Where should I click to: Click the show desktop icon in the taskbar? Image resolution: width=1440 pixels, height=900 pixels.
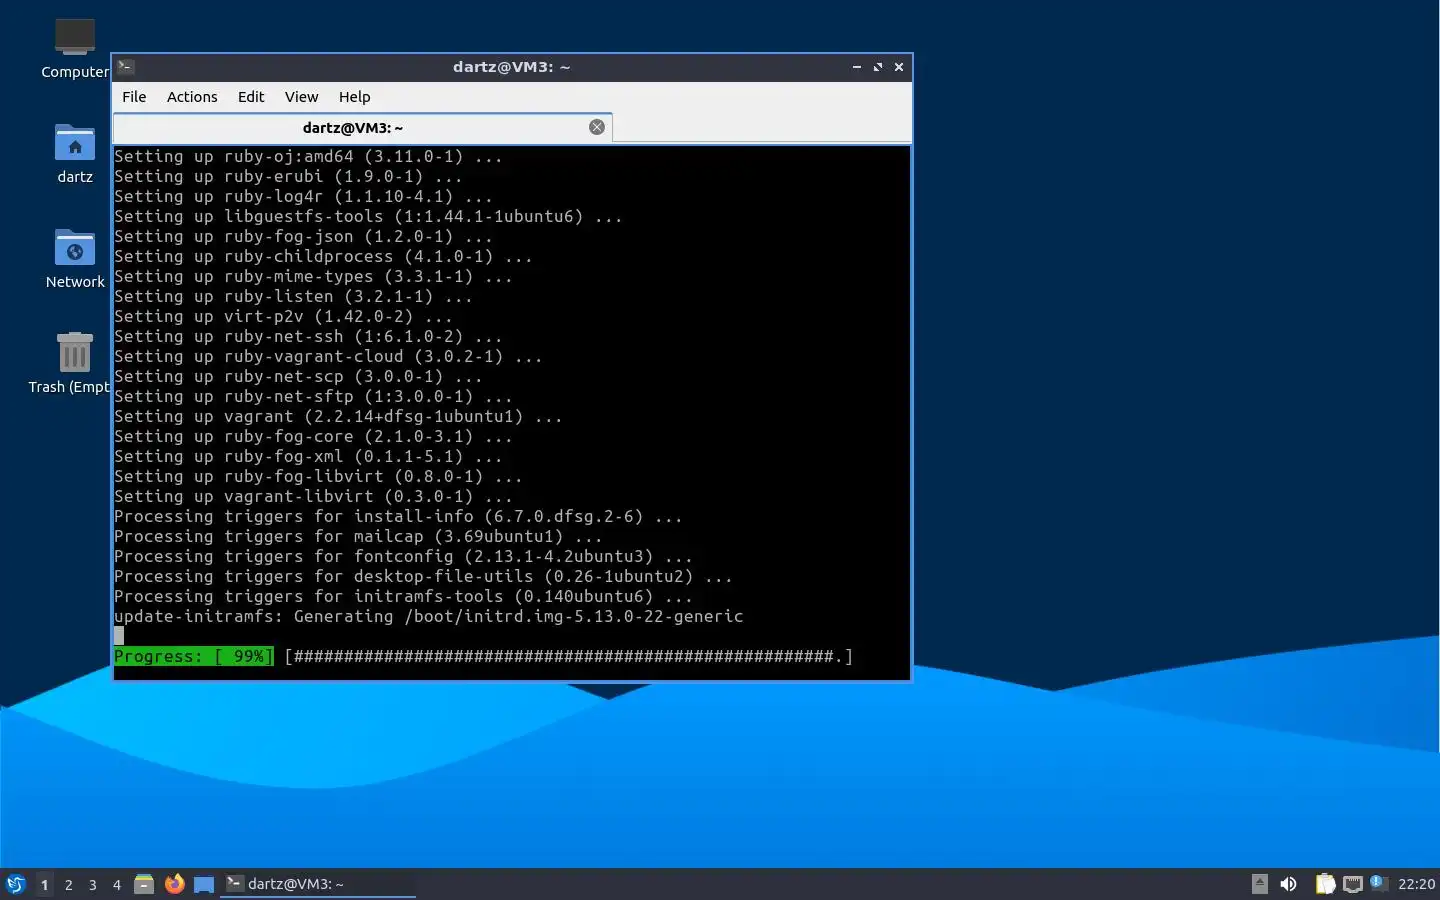point(204,884)
